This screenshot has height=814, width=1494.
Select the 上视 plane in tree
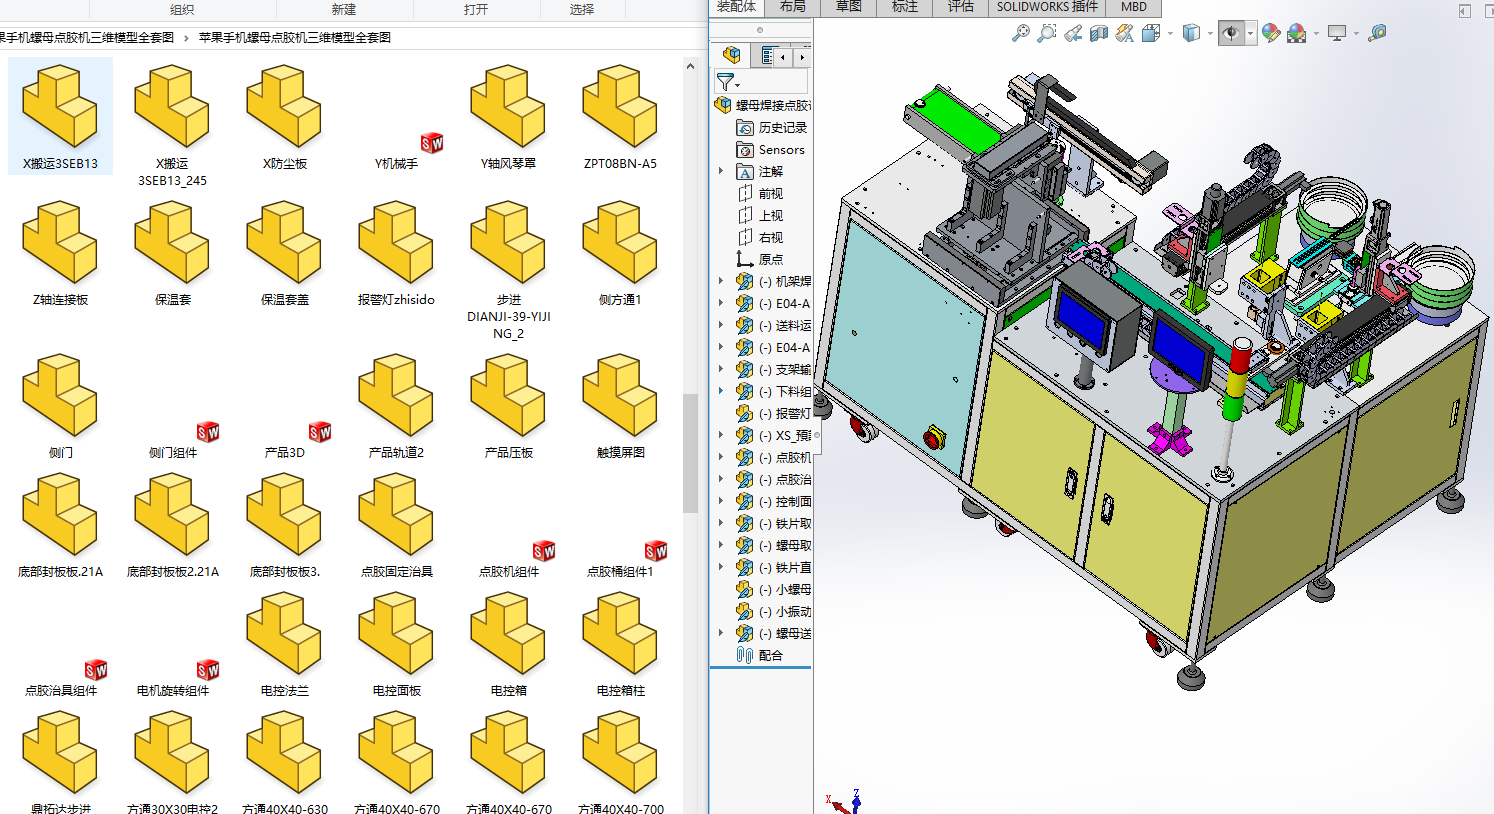[x=760, y=215]
